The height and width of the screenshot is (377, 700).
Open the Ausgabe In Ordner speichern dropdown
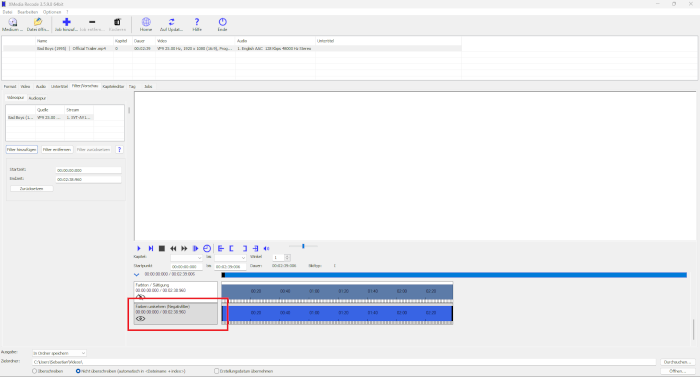[x=59, y=353]
